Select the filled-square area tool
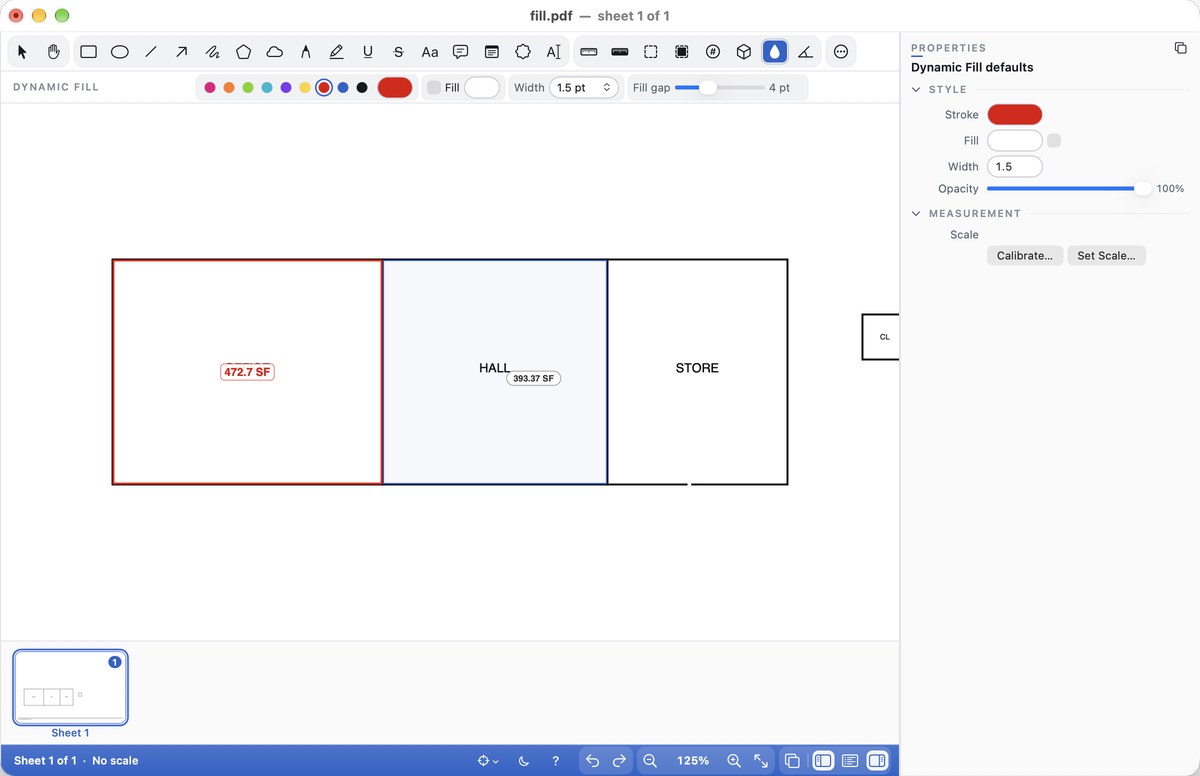1200x776 pixels. (682, 51)
